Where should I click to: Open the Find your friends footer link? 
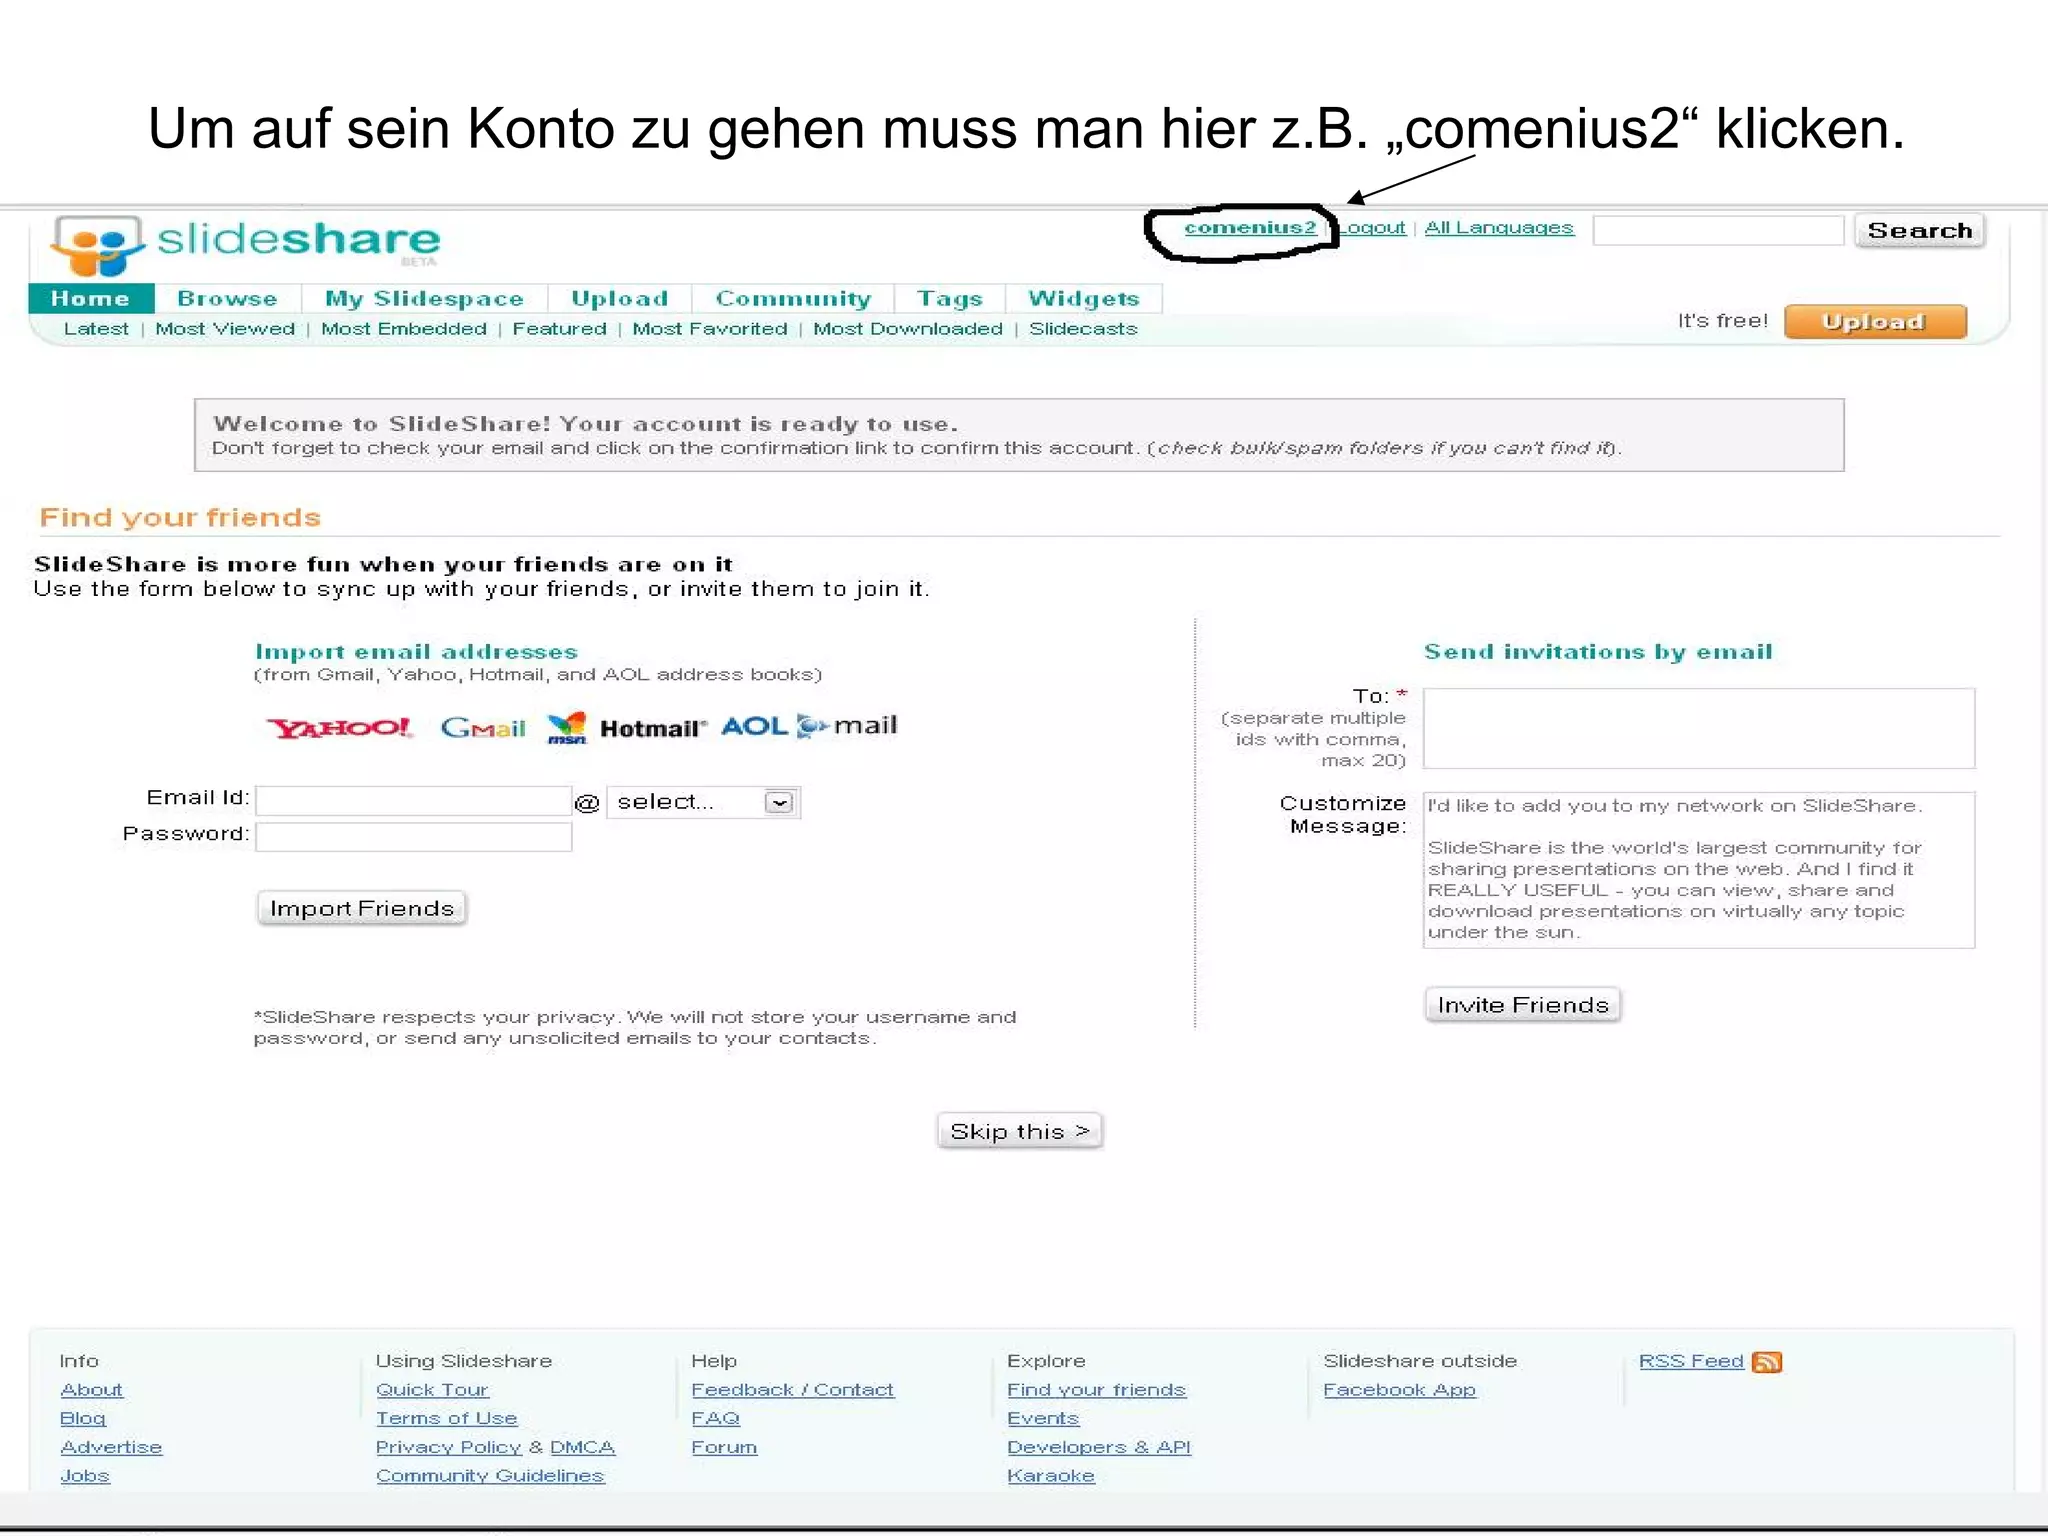coord(1096,1390)
